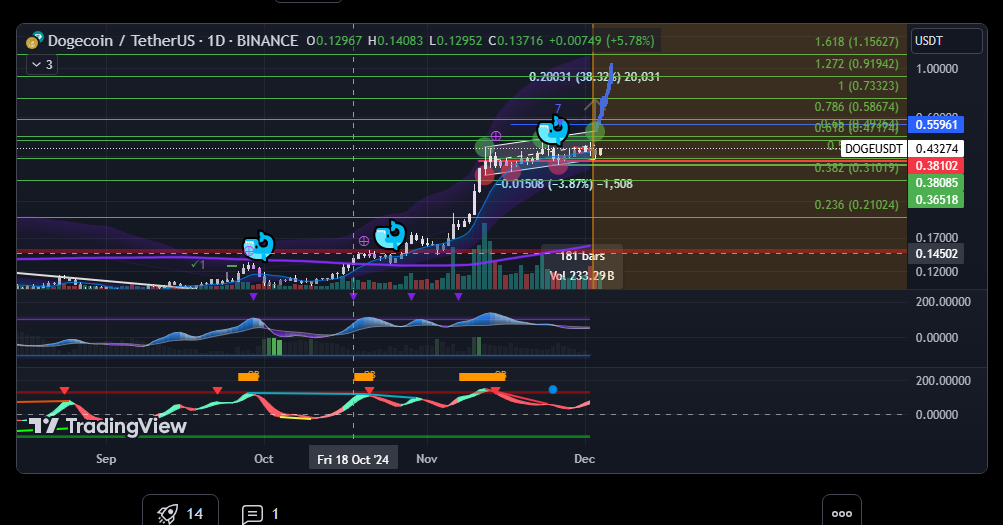Screen dimensions: 1003x525
Task: Click the blue 0.55961 price tag
Action: pyautogui.click(x=936, y=125)
